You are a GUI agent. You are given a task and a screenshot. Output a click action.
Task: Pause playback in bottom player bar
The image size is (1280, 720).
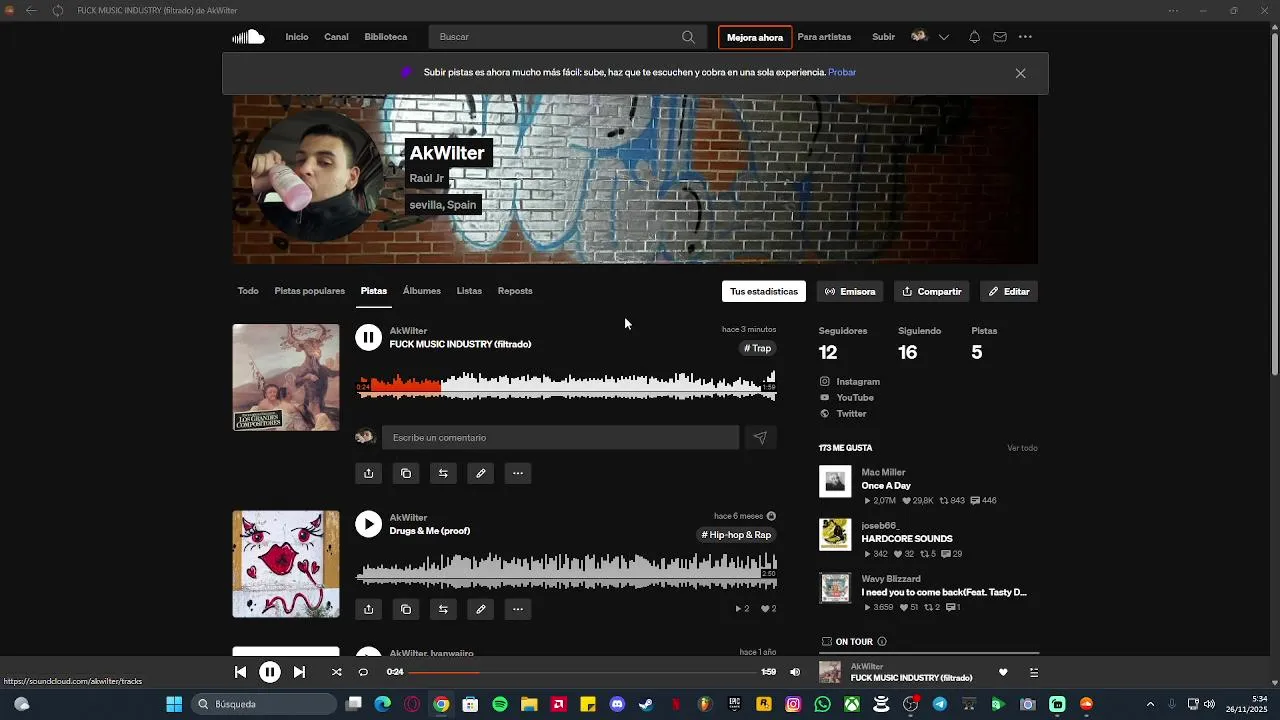(270, 672)
